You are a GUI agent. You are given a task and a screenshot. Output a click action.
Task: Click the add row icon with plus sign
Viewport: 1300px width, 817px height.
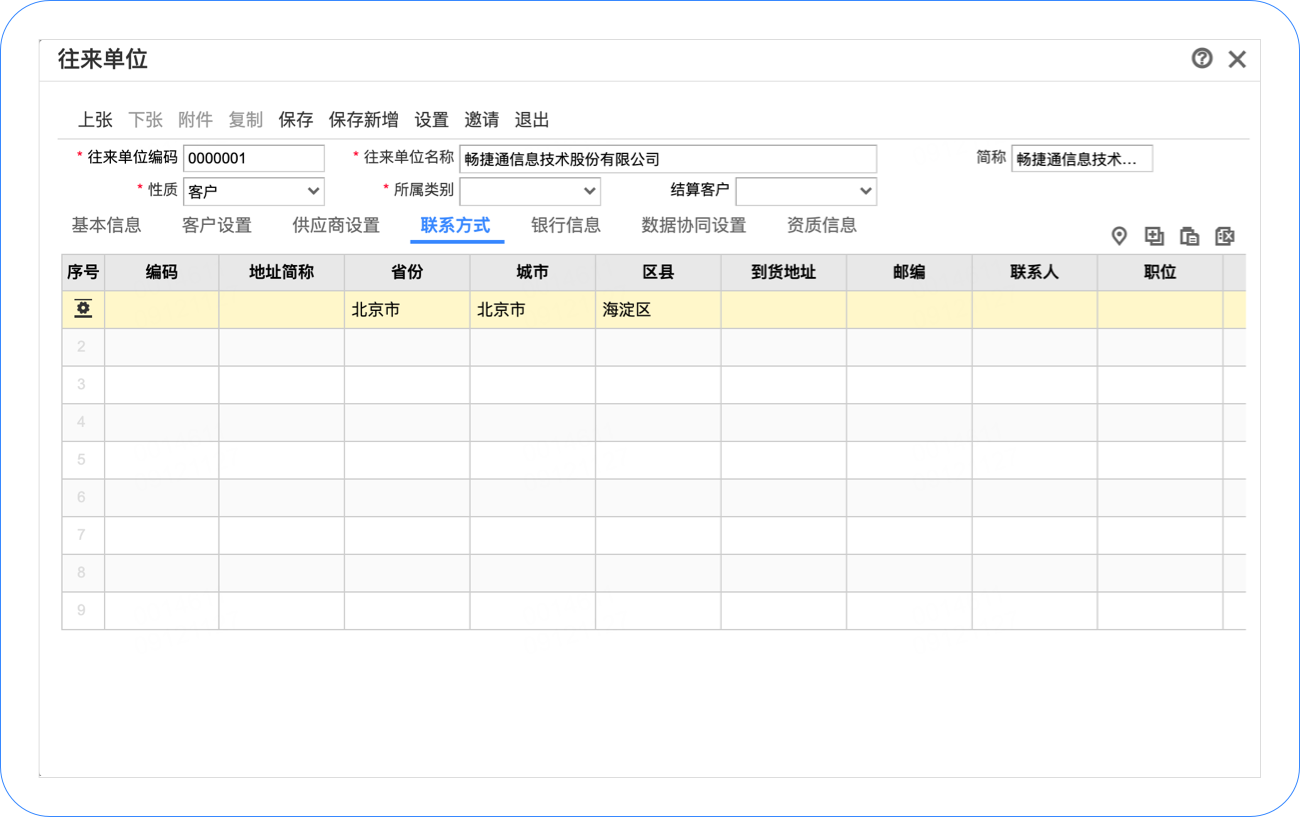pyautogui.click(x=1154, y=236)
